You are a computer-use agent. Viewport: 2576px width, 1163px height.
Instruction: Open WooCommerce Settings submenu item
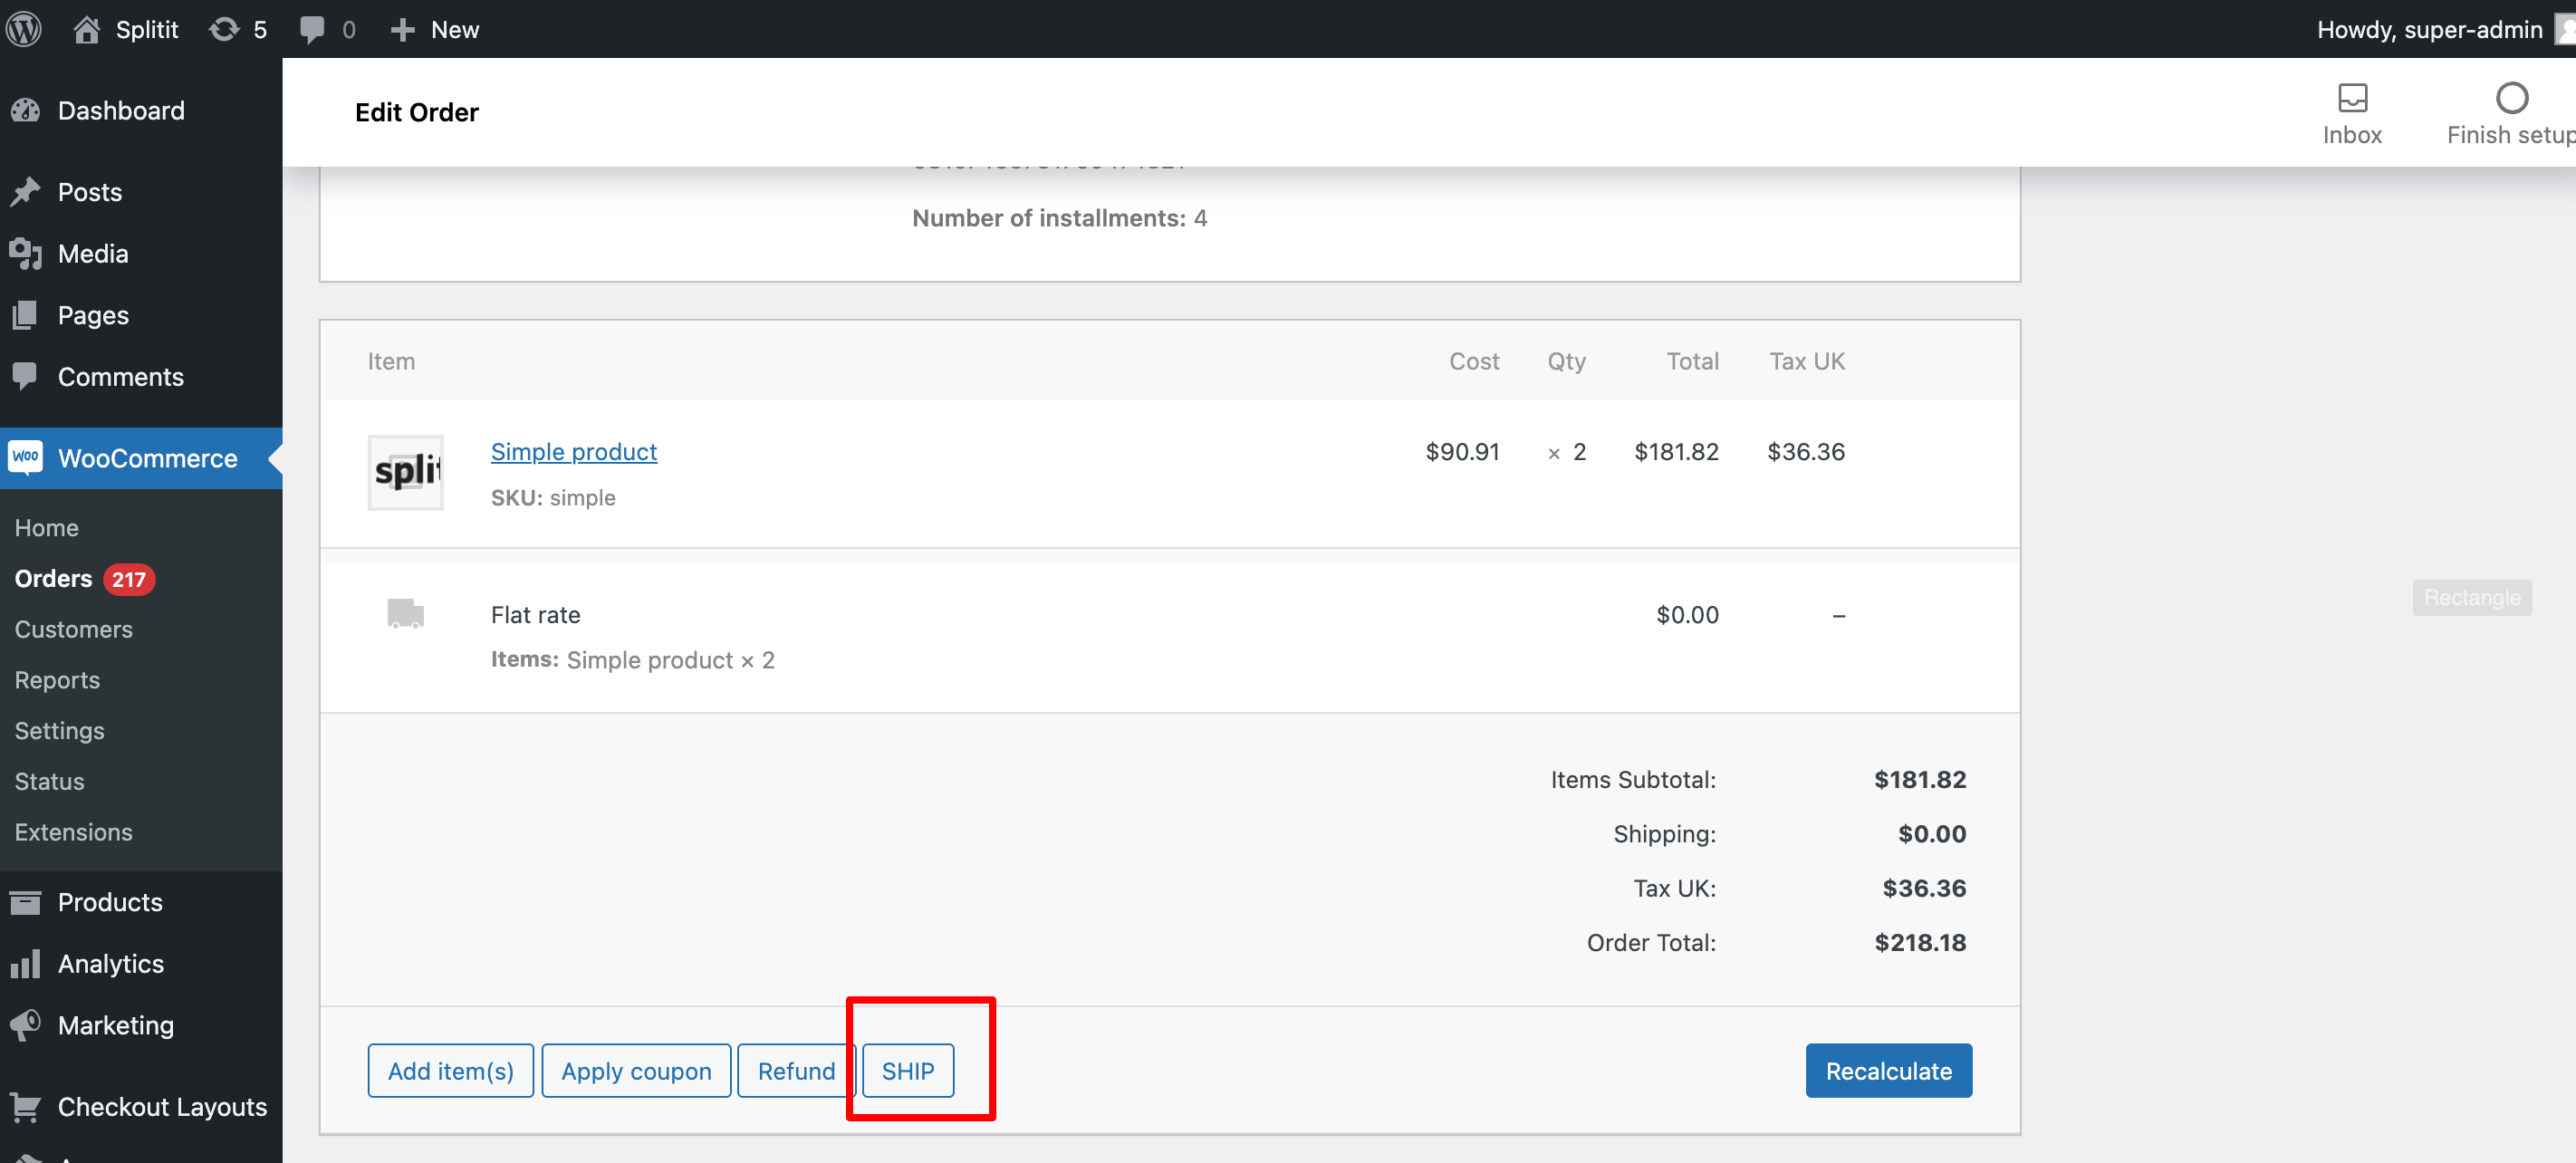tap(59, 731)
